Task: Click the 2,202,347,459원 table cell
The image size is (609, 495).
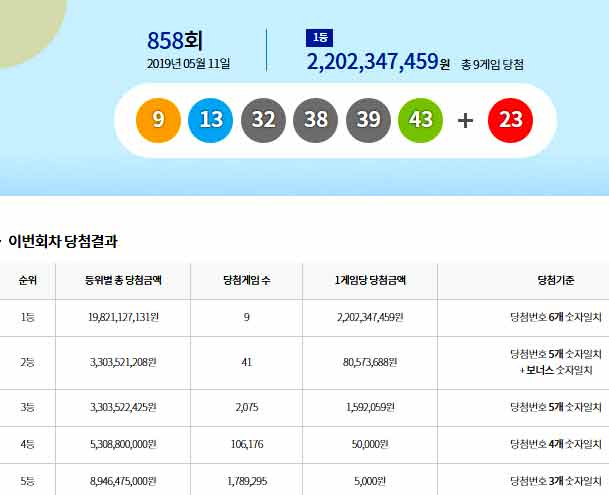Action: [370, 317]
